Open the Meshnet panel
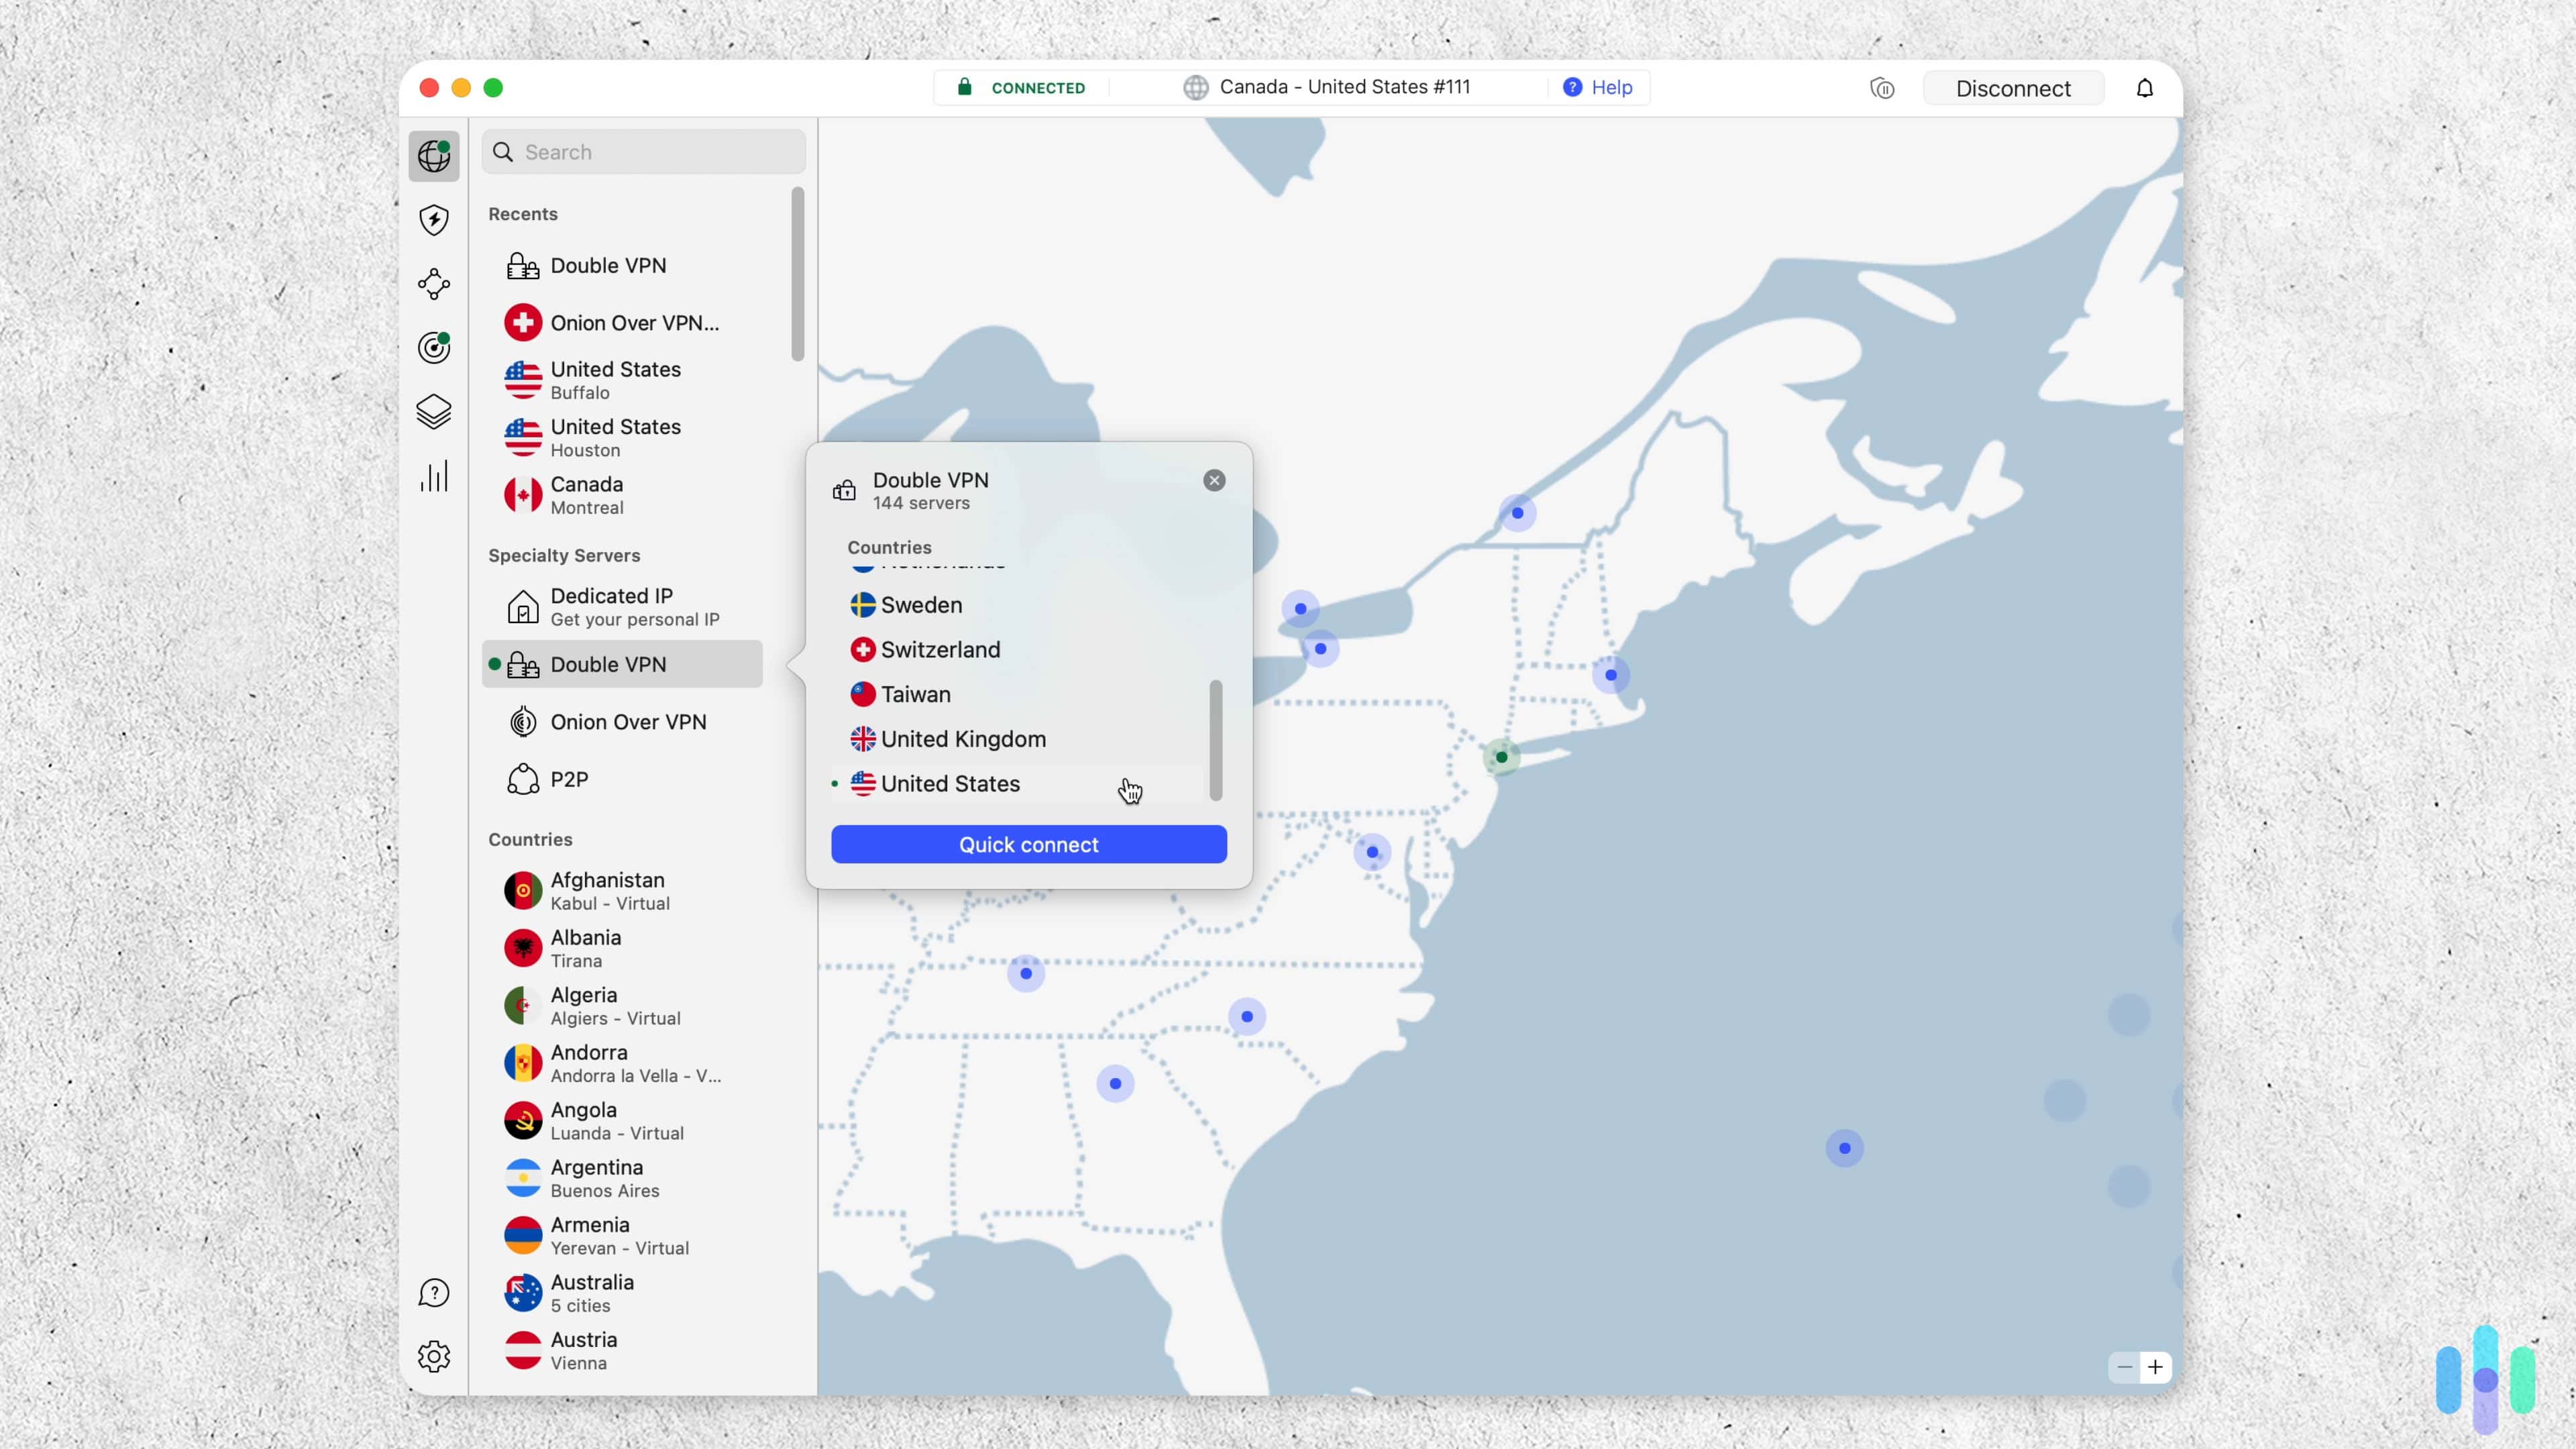The height and width of the screenshot is (1449, 2576). [433, 284]
